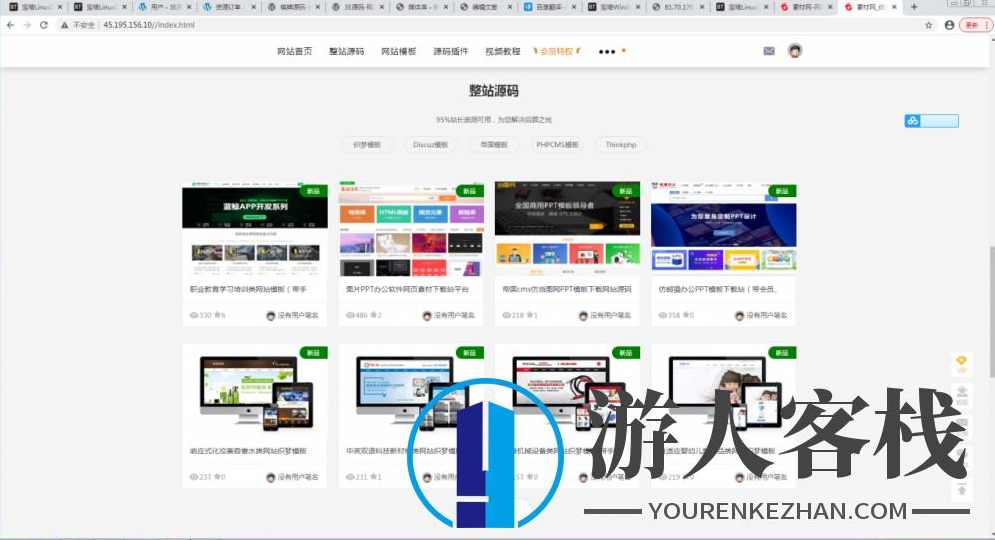Filter by 织梦模板 category pill
This screenshot has width=995, height=540.
(366, 145)
